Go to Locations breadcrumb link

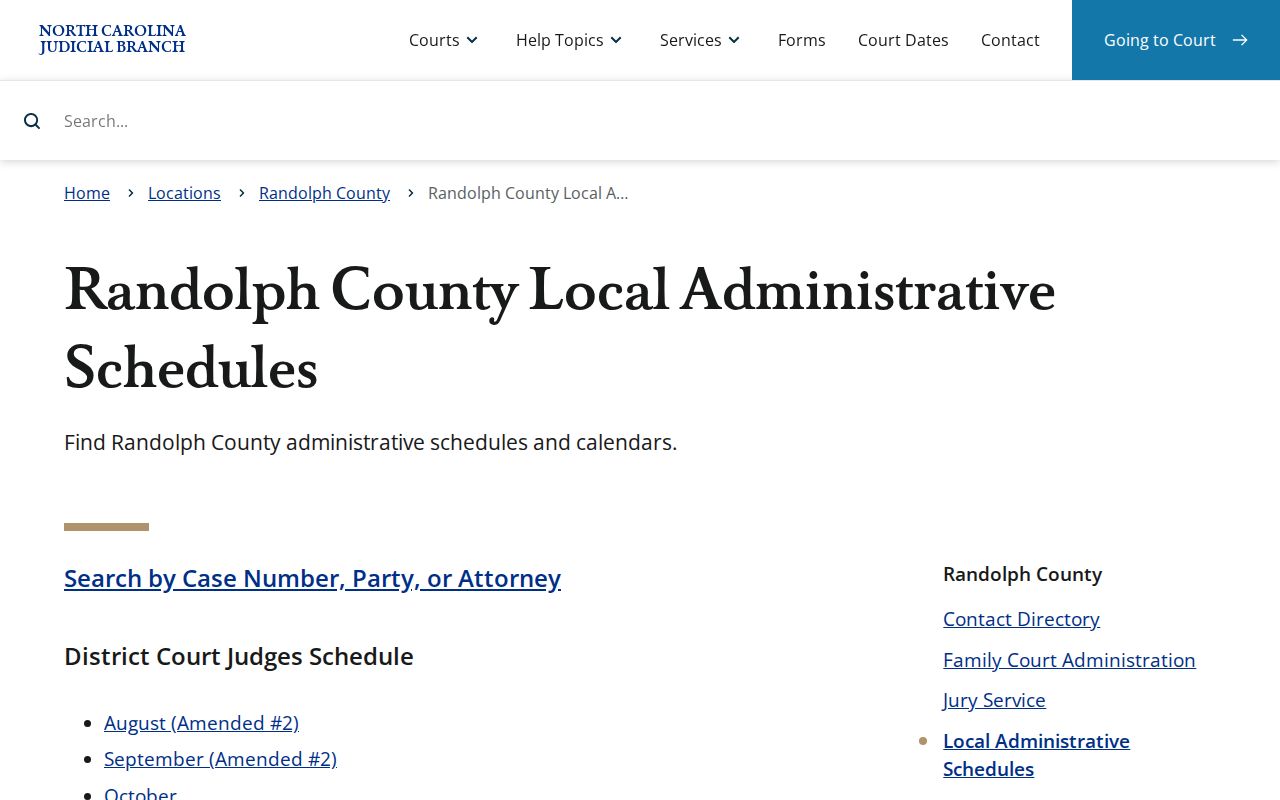(x=184, y=193)
